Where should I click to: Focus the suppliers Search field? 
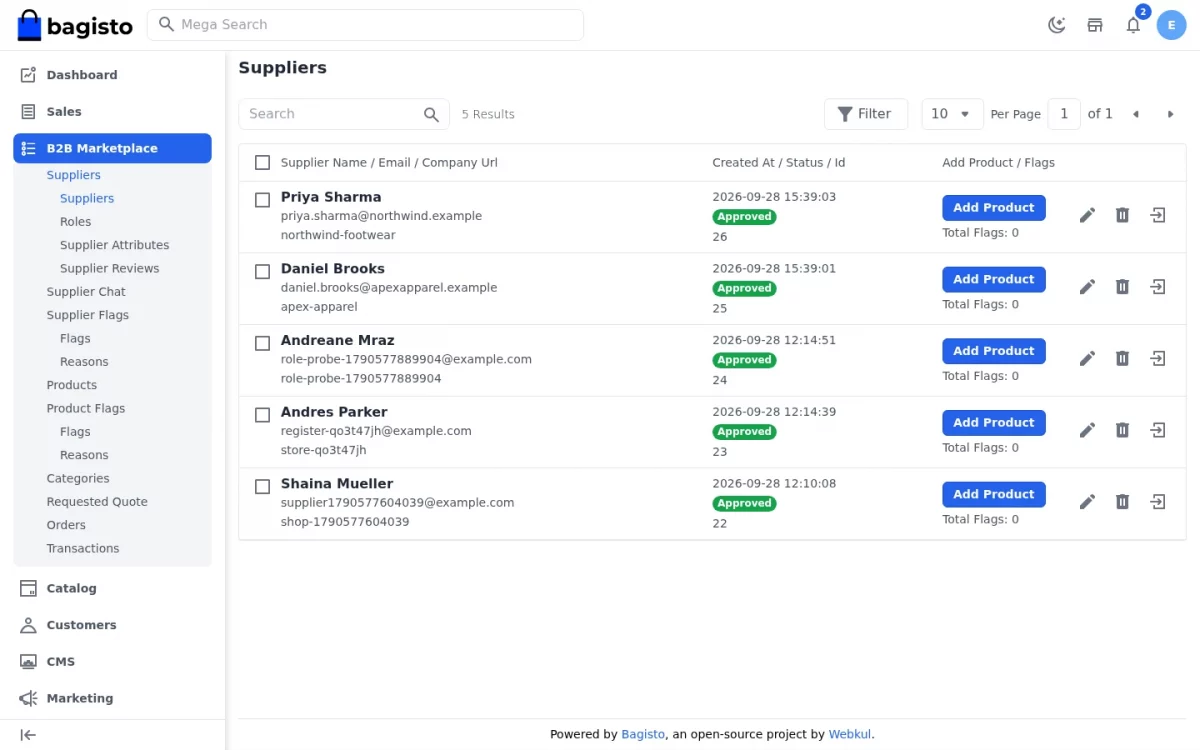coord(344,114)
